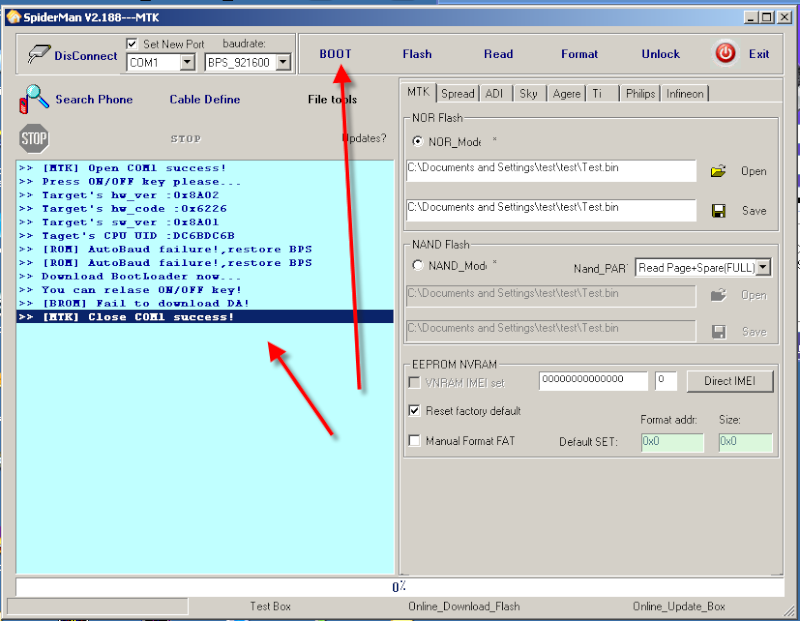Select log line "Taget's CPU UID :DC6BDC6B"
This screenshot has height=621, width=800.
point(205,236)
